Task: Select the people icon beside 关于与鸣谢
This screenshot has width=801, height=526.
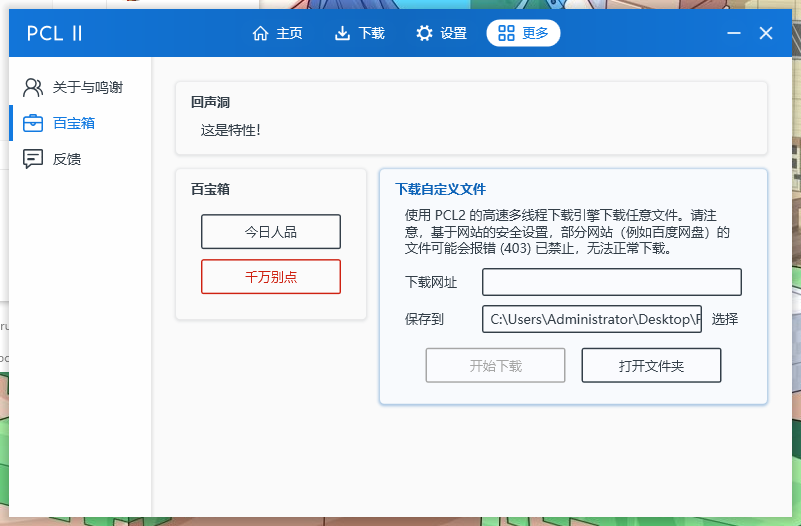Action: tap(33, 87)
